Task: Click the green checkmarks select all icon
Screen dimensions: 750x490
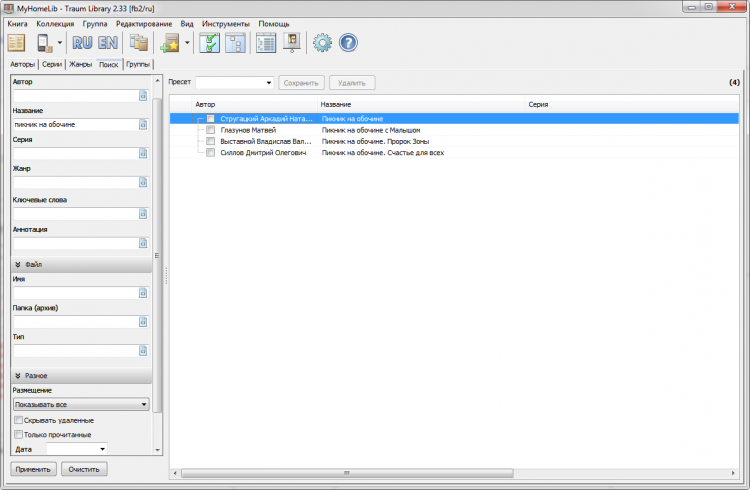Action: click(210, 43)
